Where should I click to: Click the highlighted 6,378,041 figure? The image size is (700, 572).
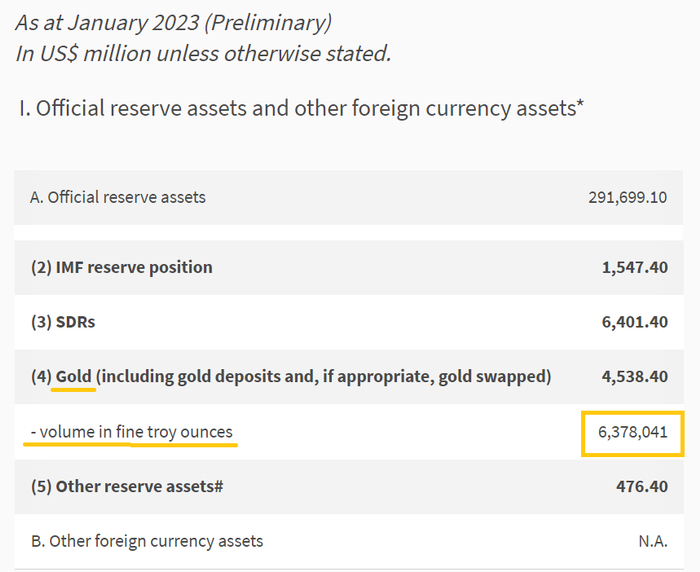click(x=632, y=433)
